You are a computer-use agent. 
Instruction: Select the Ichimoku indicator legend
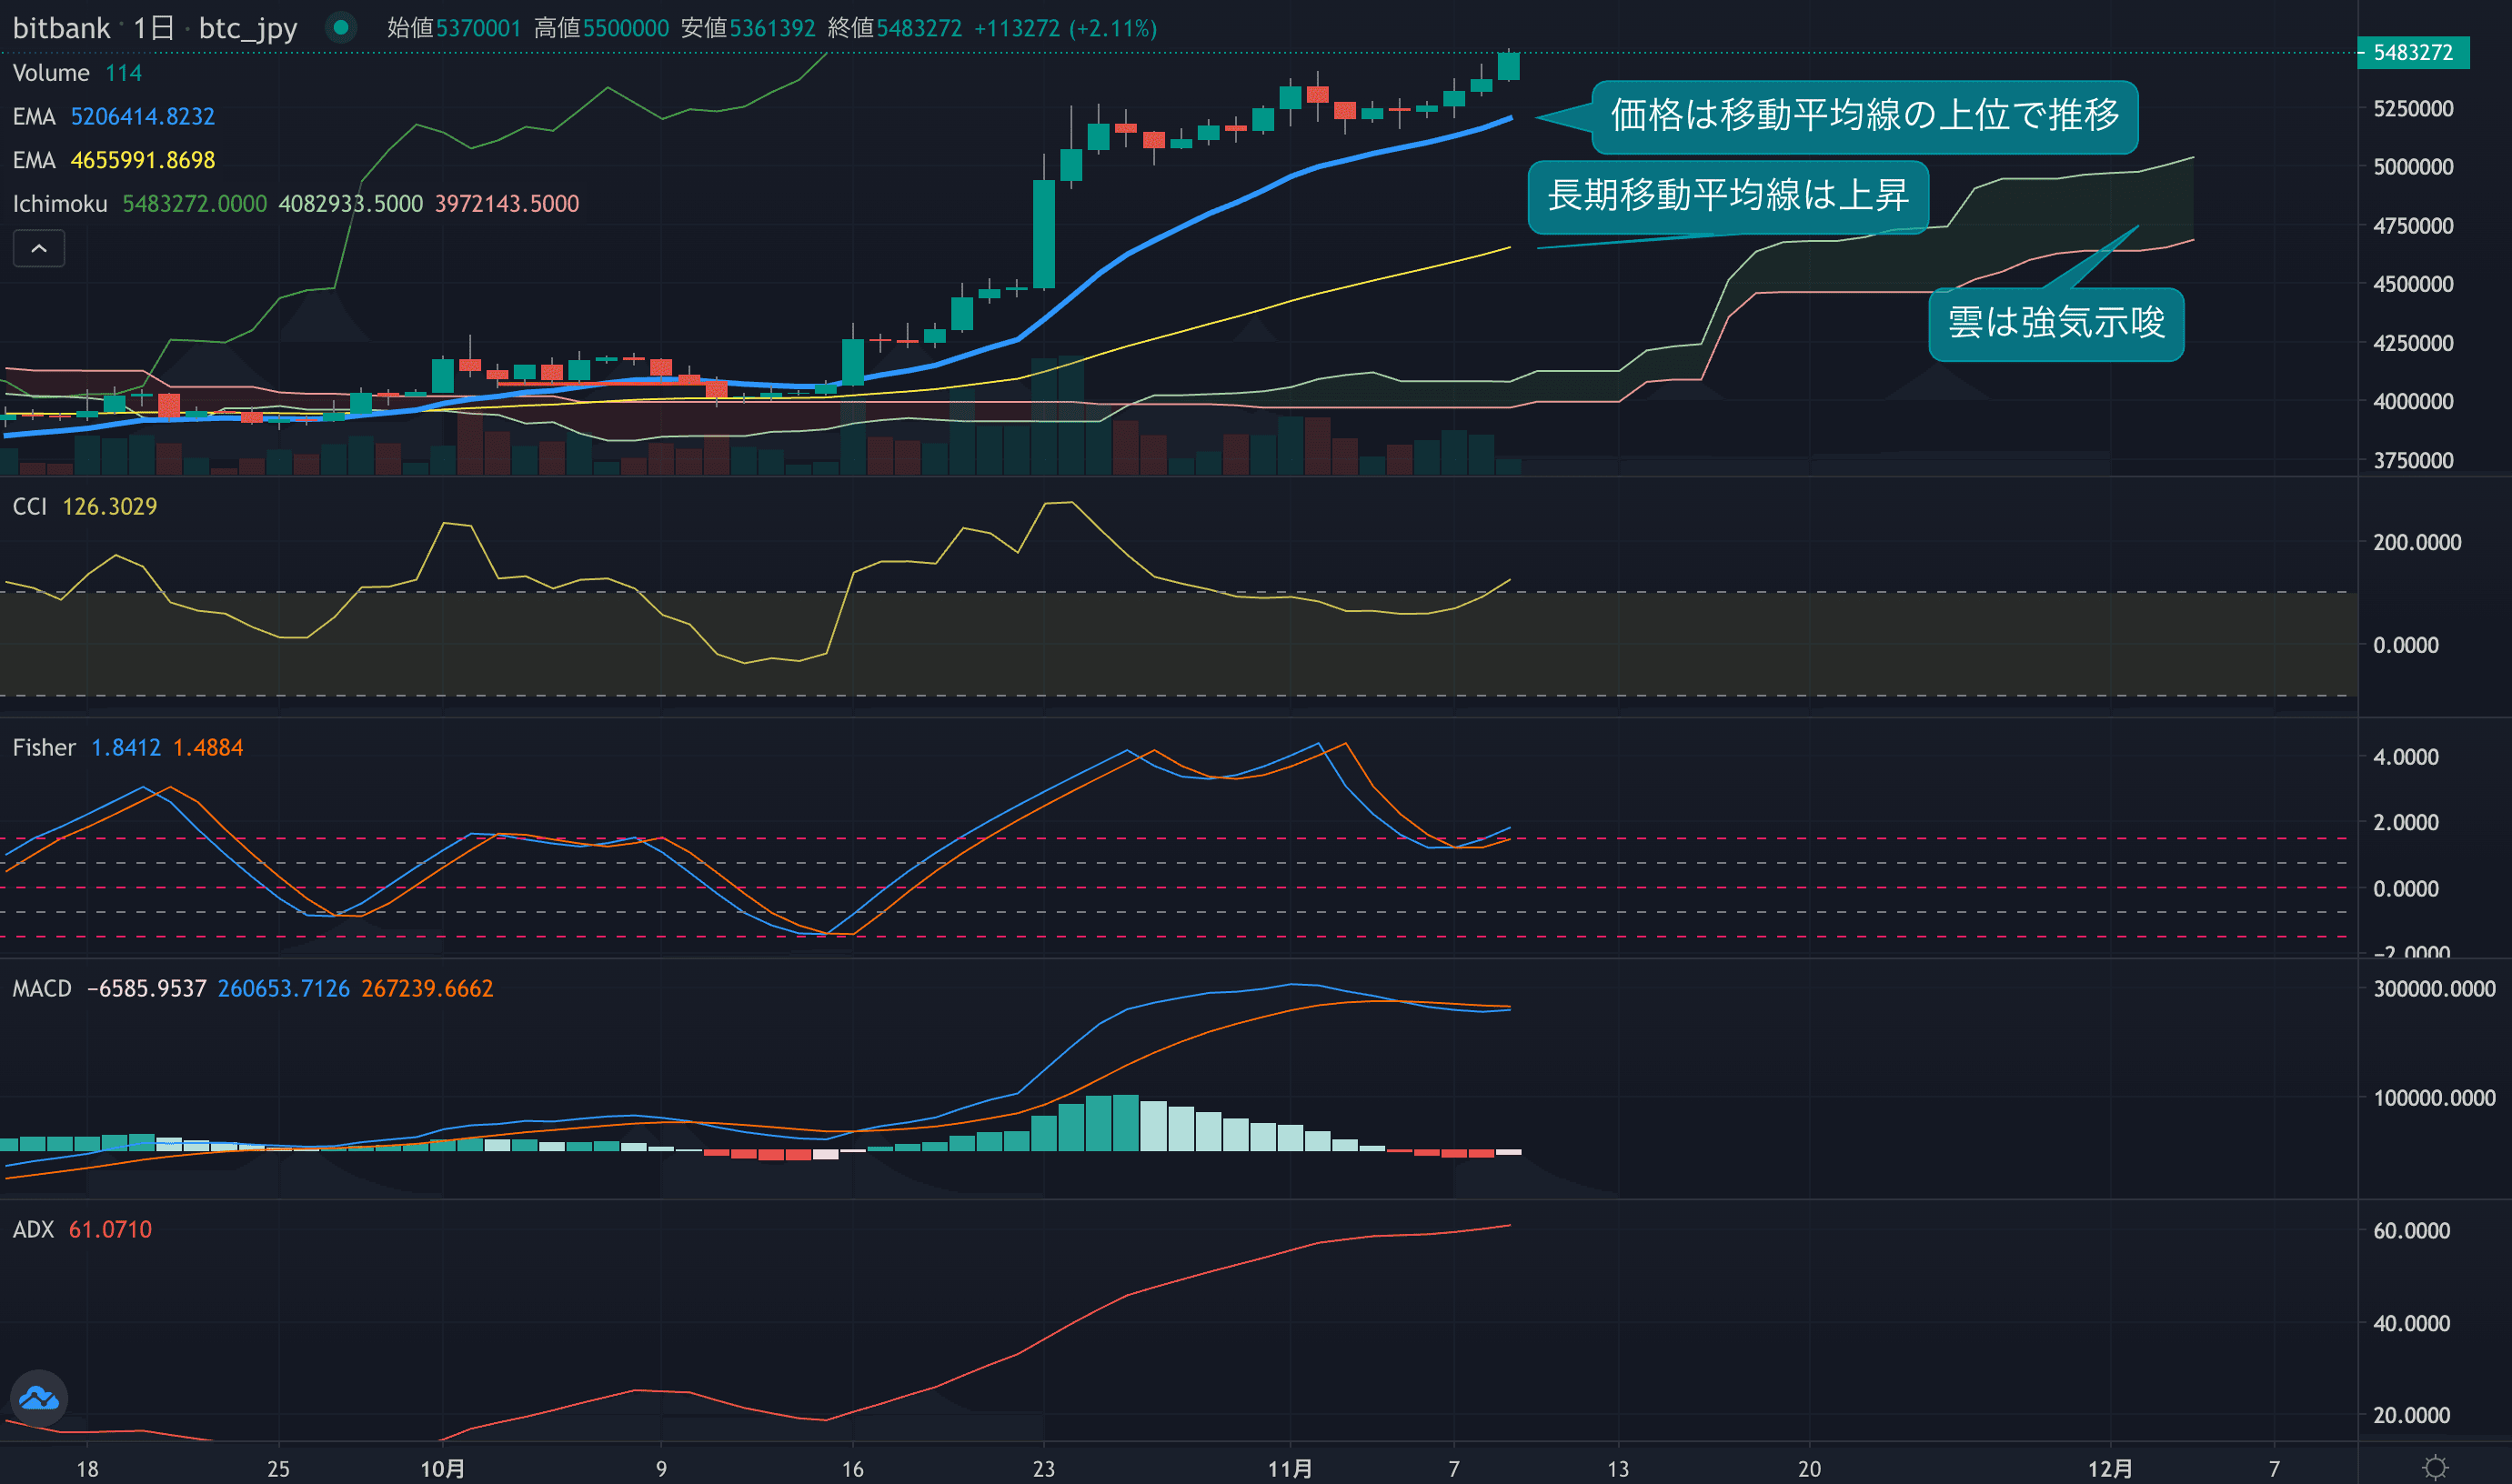(60, 204)
